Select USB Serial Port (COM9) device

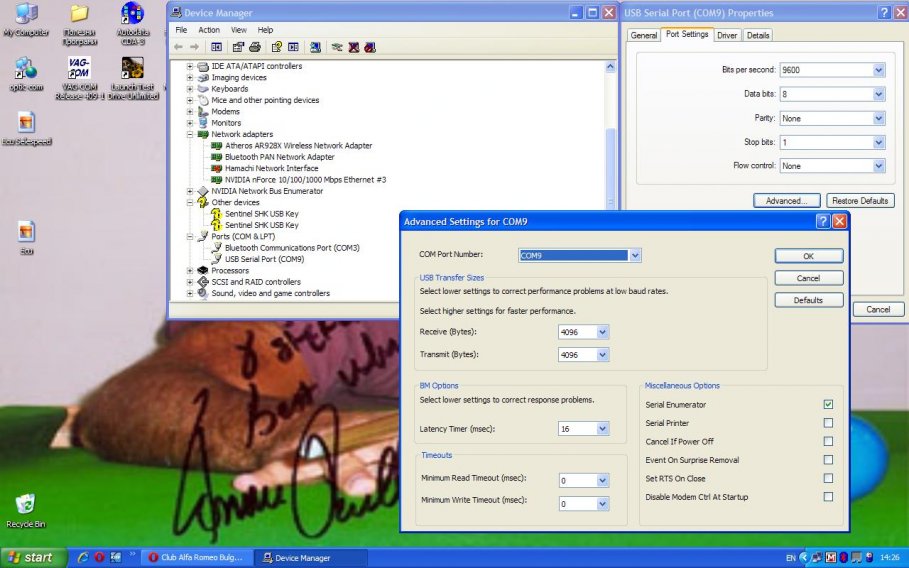[x=264, y=259]
